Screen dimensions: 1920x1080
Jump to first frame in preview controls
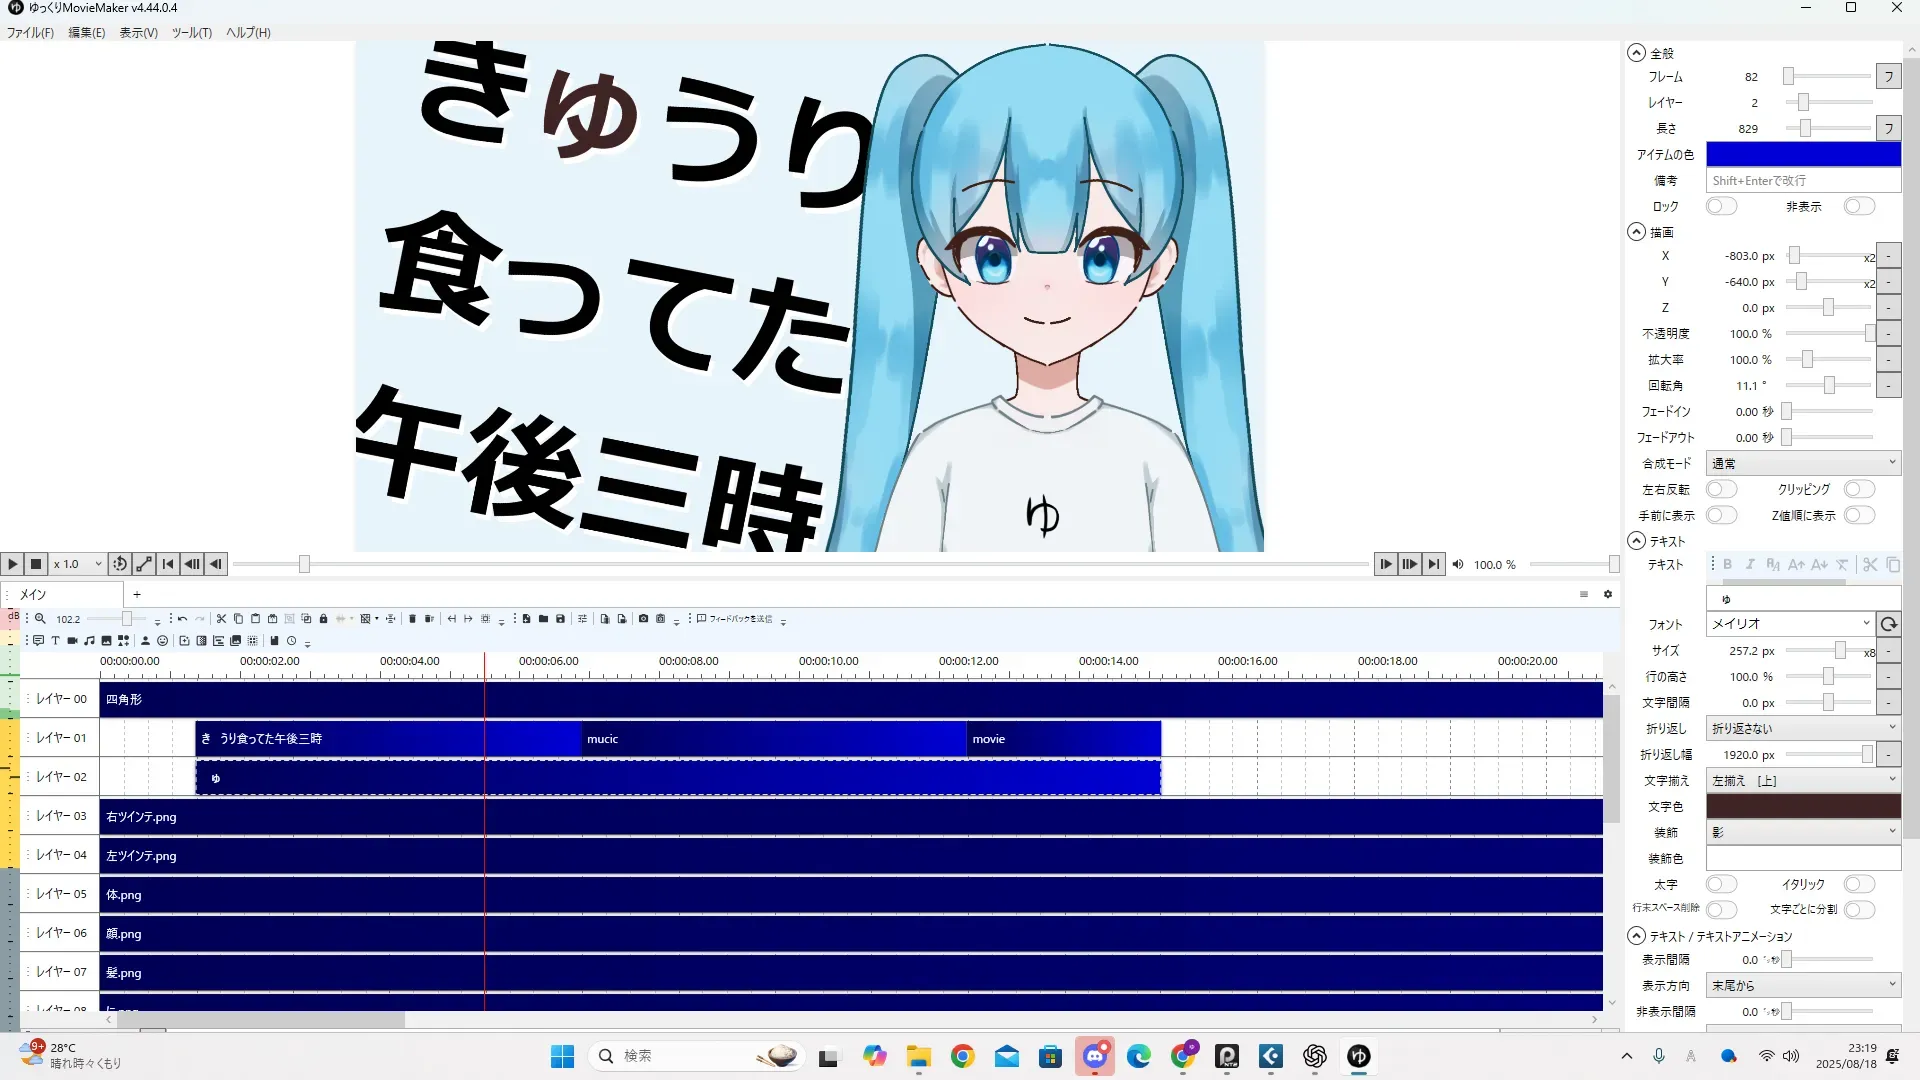[168, 564]
